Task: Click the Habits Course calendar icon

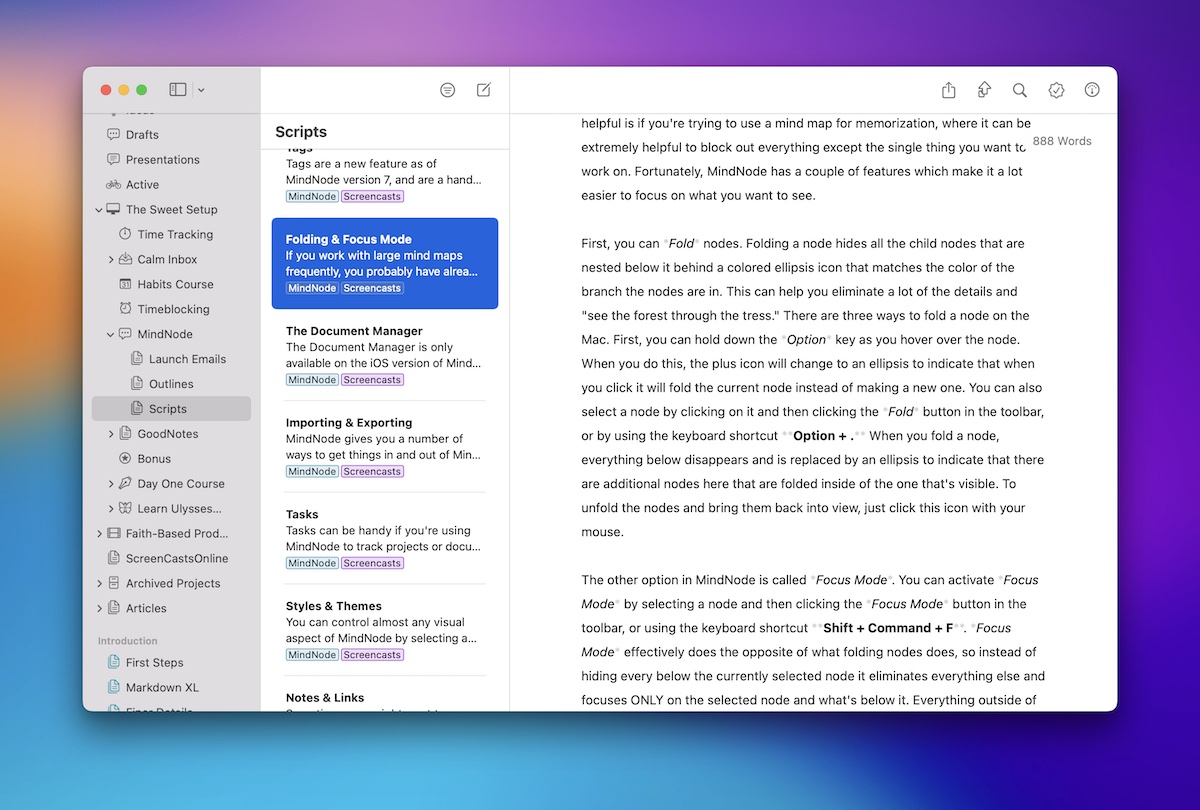Action: tap(125, 285)
